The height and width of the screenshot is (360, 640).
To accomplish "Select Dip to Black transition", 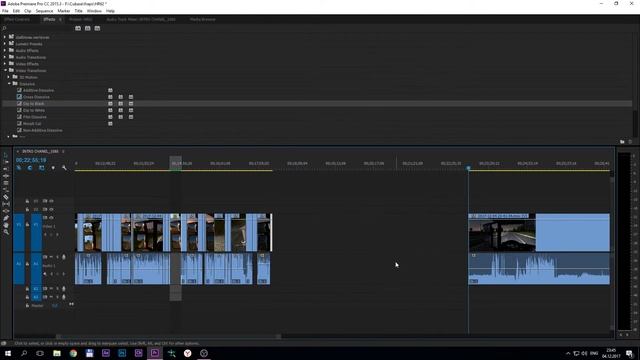I will [33, 104].
